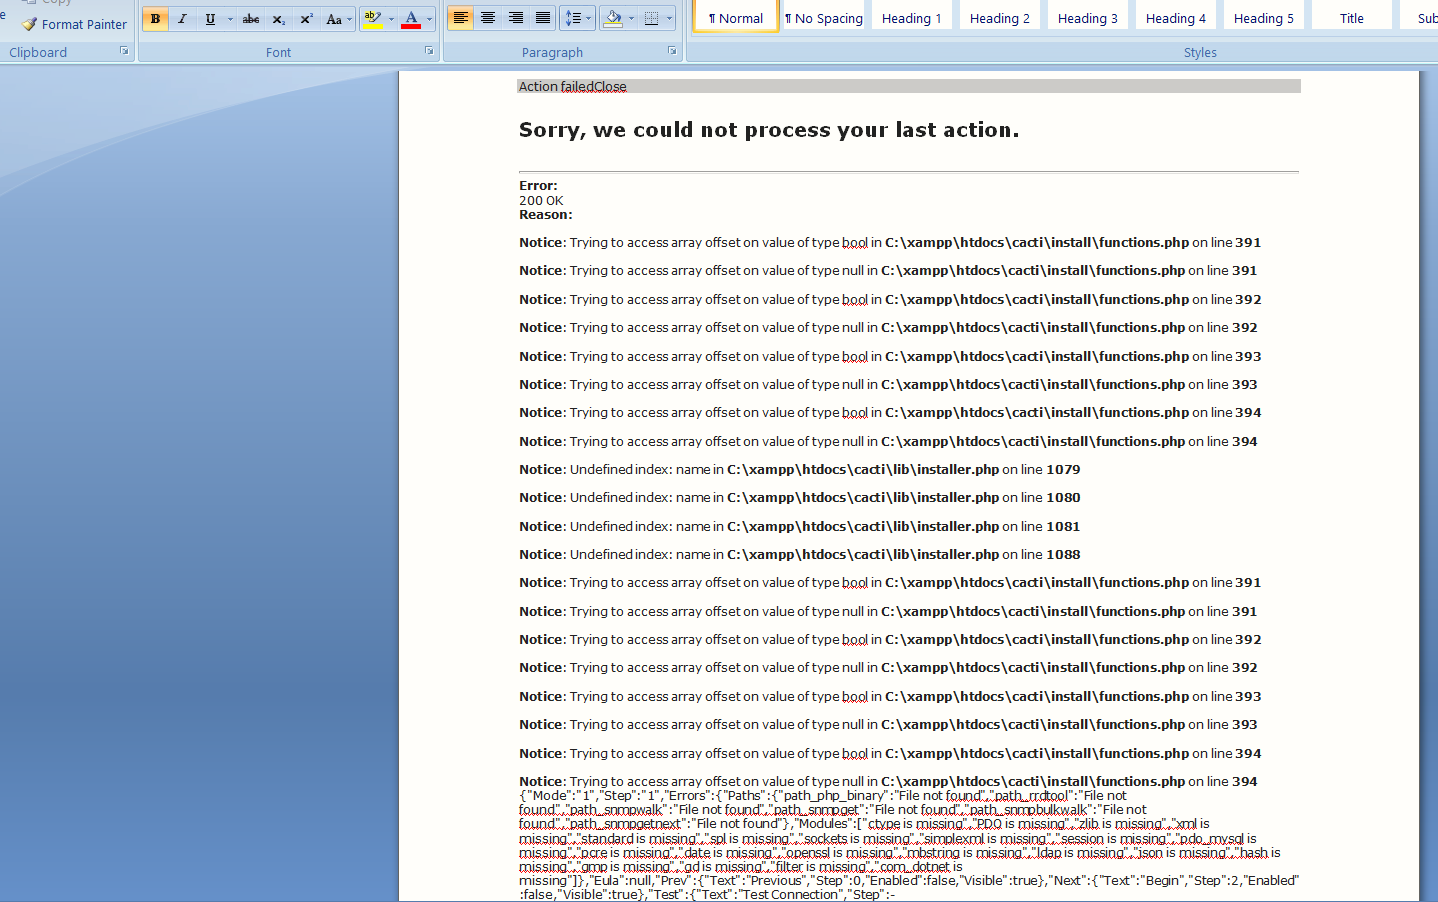
Task: Apply strikethrough to the text
Action: (x=251, y=19)
